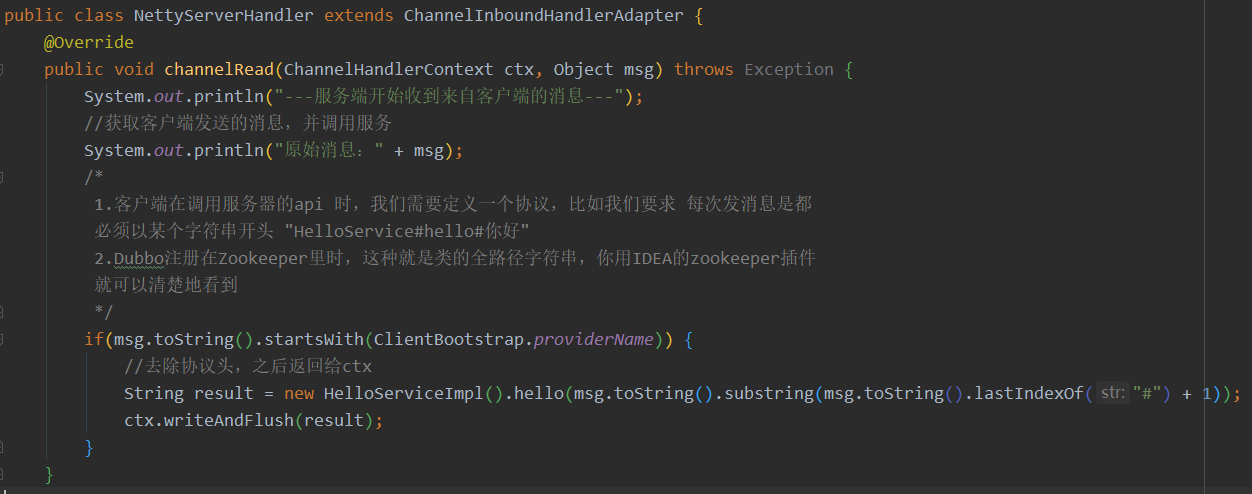This screenshot has width=1252, height=494.
Task: Click the comment line starting 1.客户端在调用服务器的api
Action: (x=453, y=204)
